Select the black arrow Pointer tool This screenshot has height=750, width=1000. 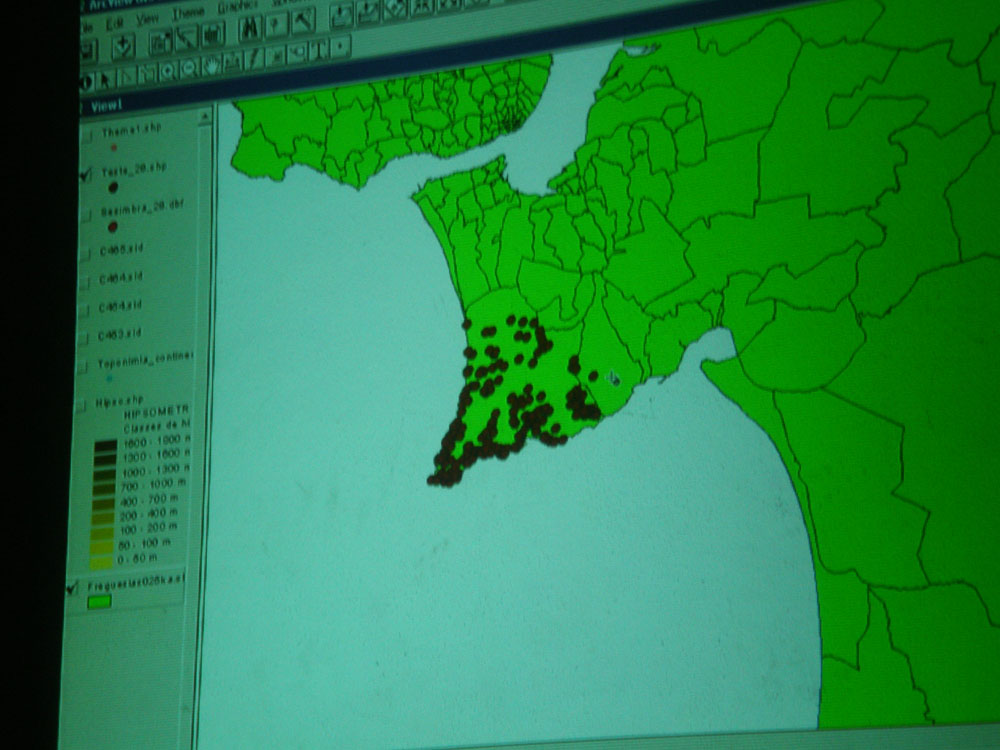105,80
